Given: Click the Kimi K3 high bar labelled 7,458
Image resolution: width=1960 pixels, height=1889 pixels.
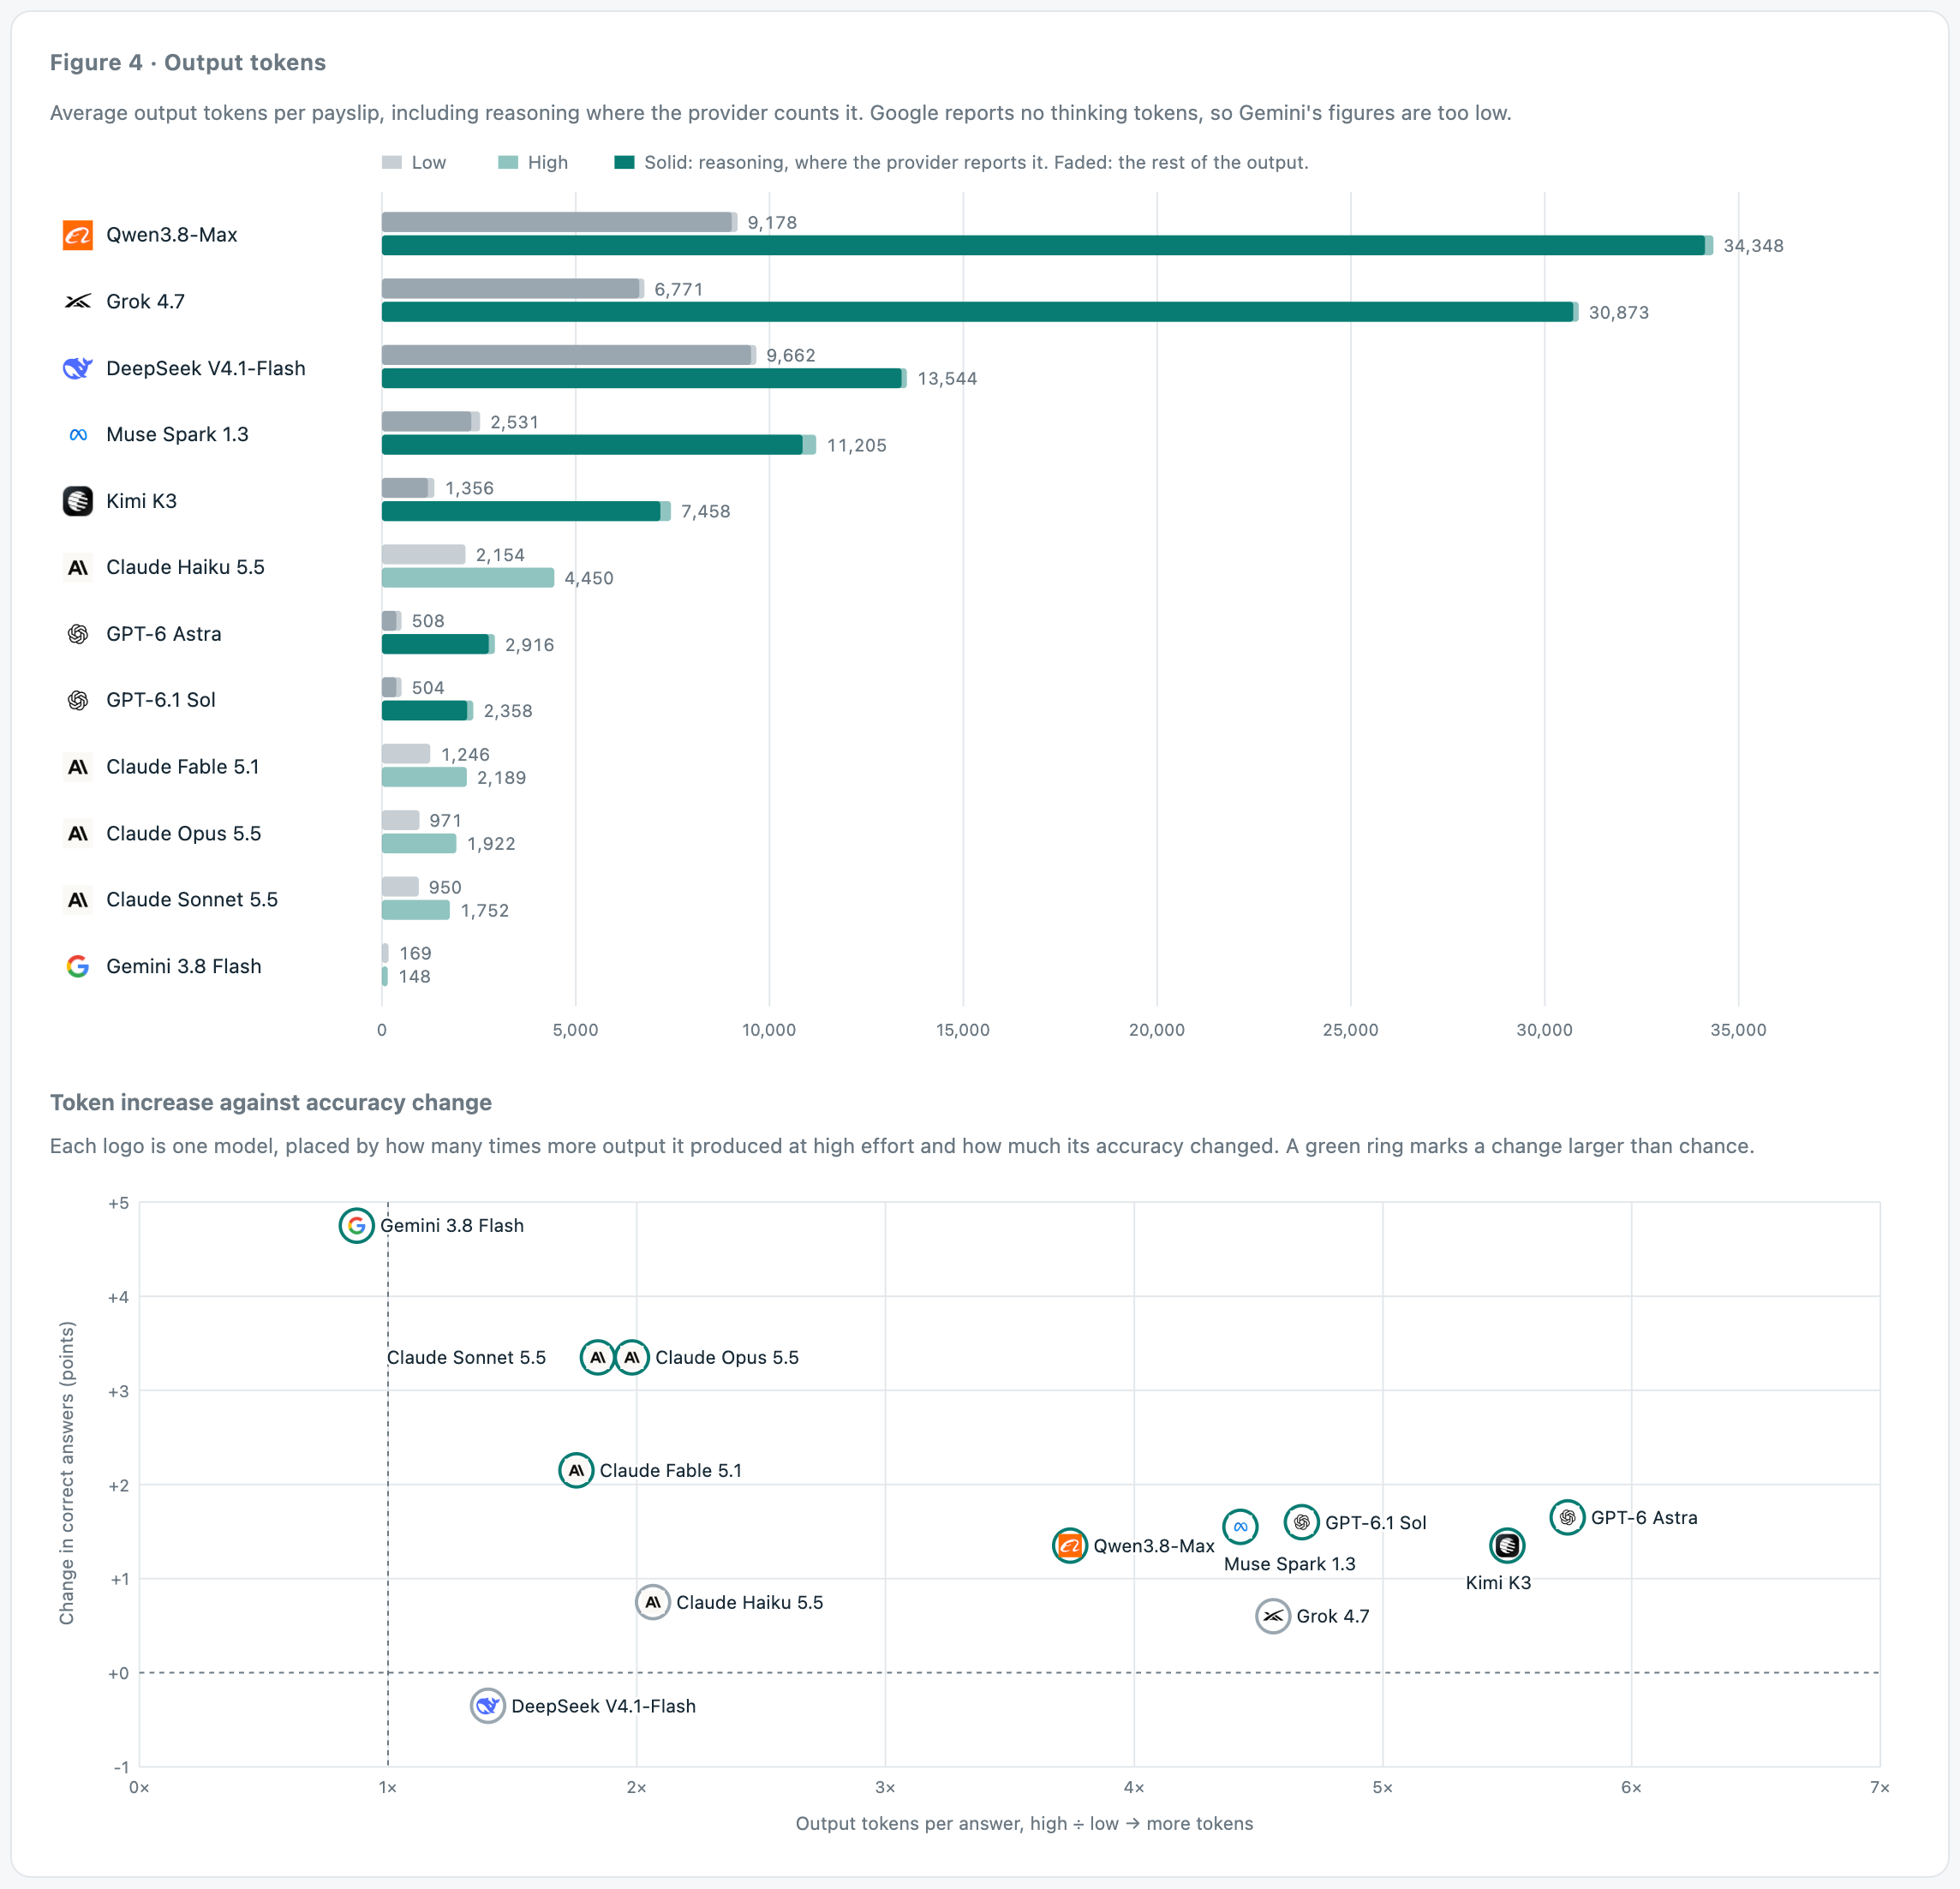Looking at the screenshot, I should (x=526, y=511).
